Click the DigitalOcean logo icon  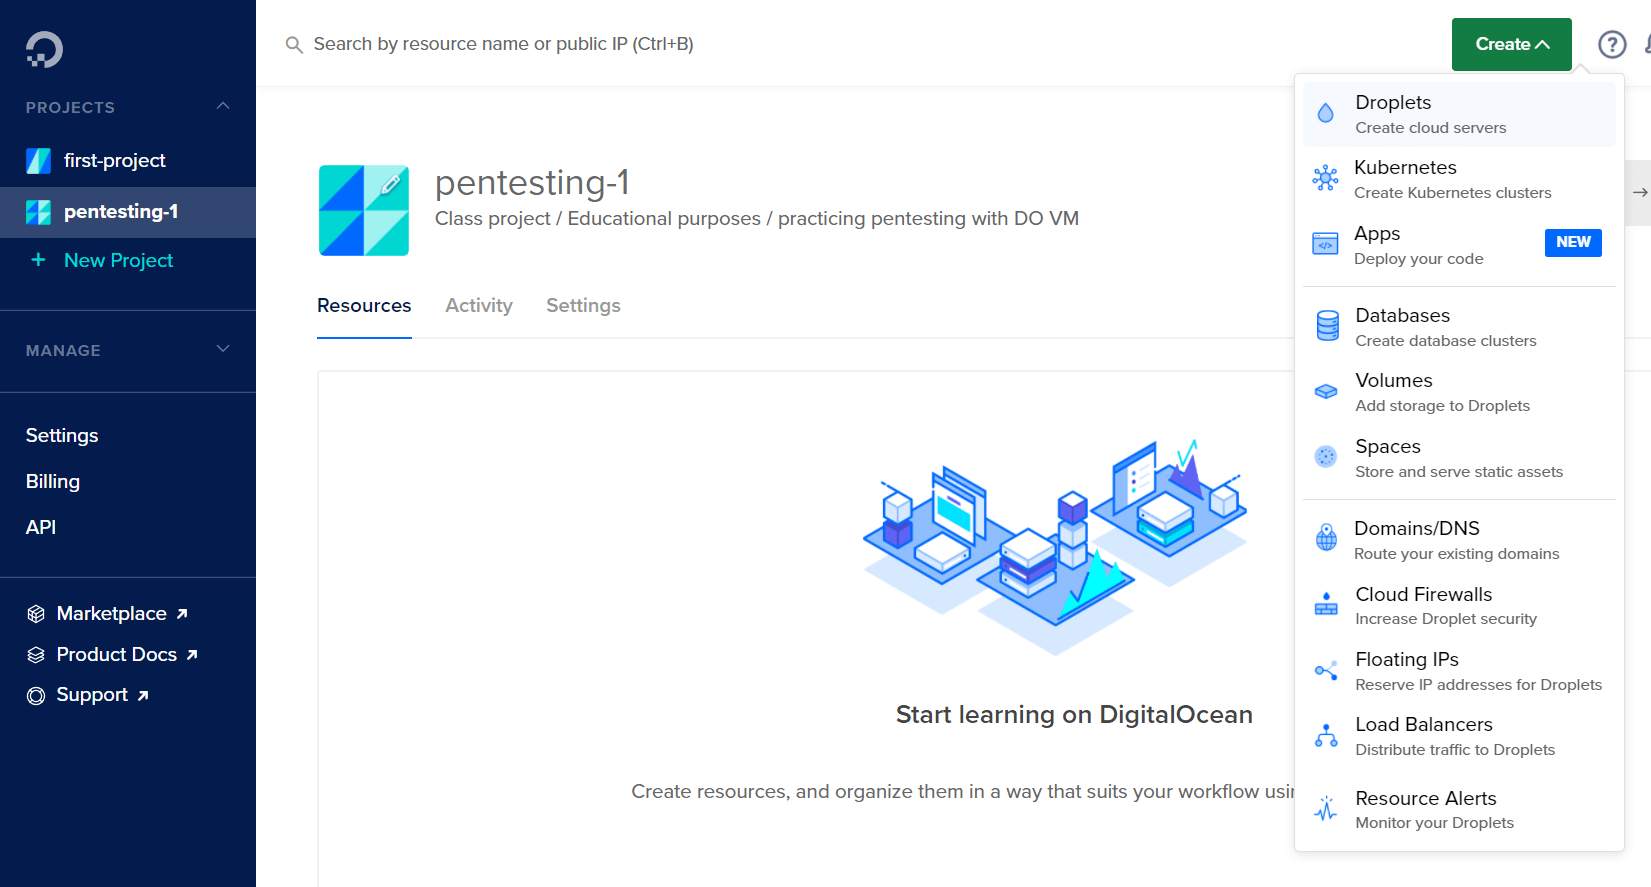[44, 49]
